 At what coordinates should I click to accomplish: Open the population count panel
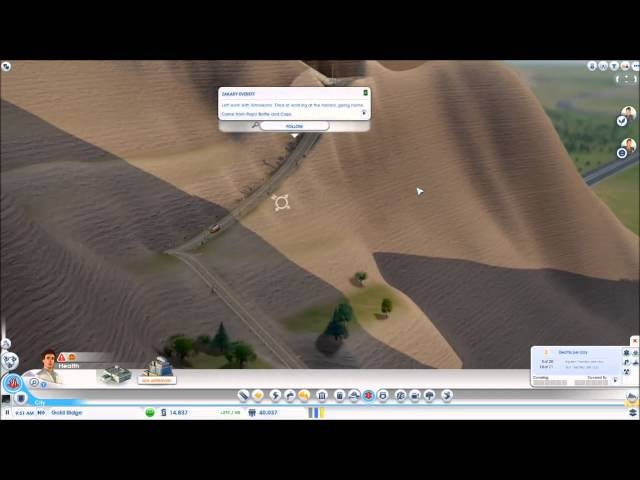coord(267,412)
